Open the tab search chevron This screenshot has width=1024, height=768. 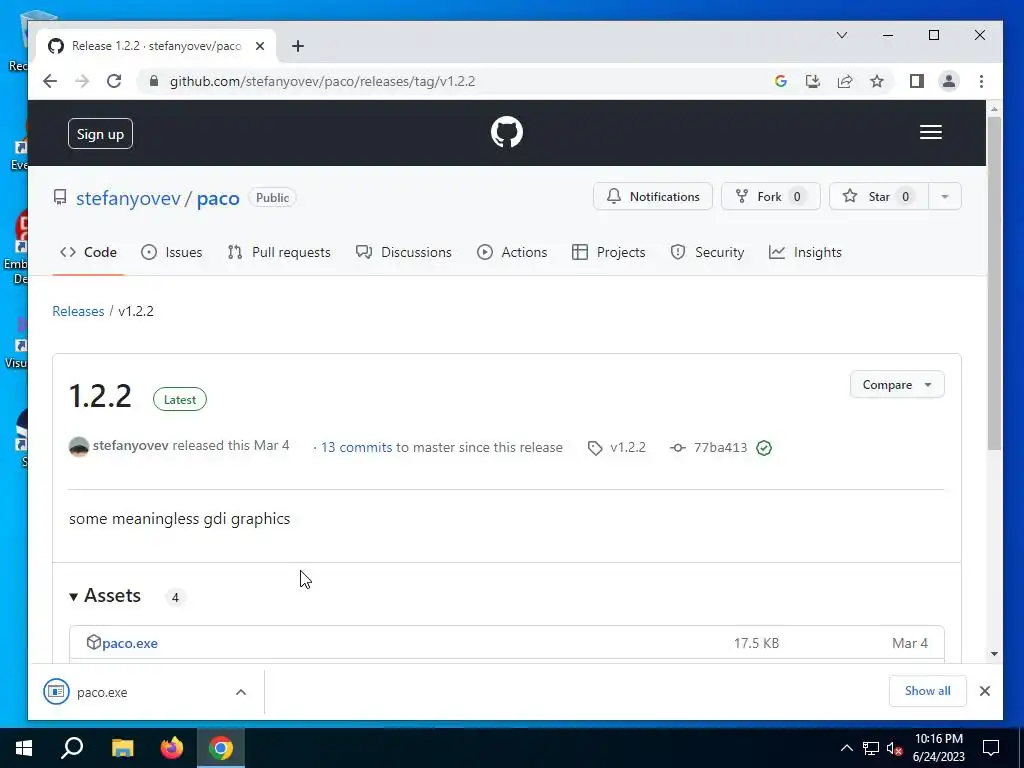coord(842,35)
